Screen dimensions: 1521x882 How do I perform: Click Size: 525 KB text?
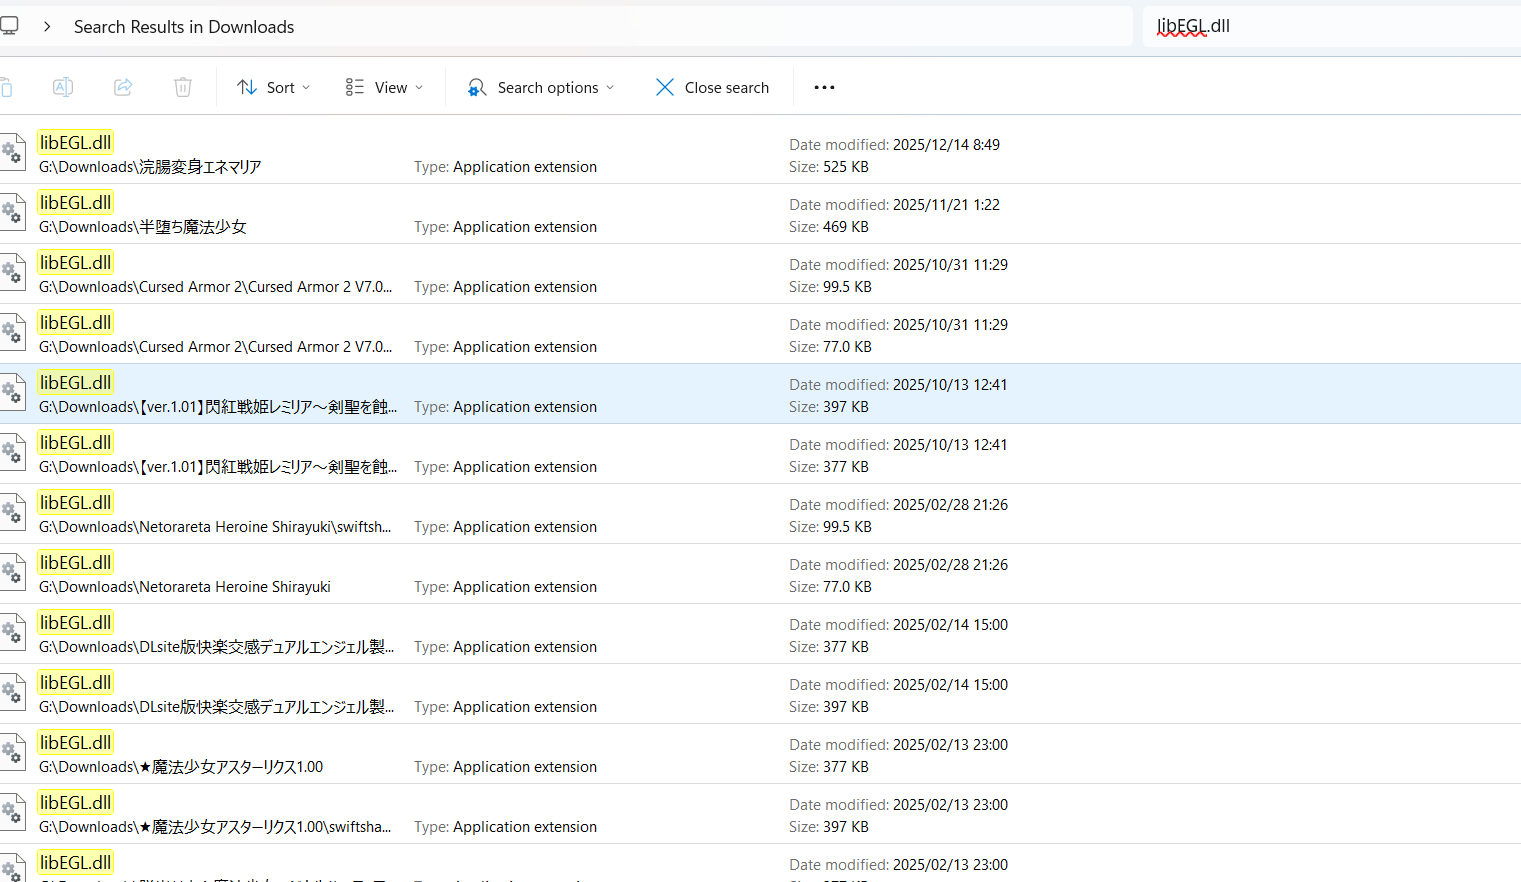(829, 167)
